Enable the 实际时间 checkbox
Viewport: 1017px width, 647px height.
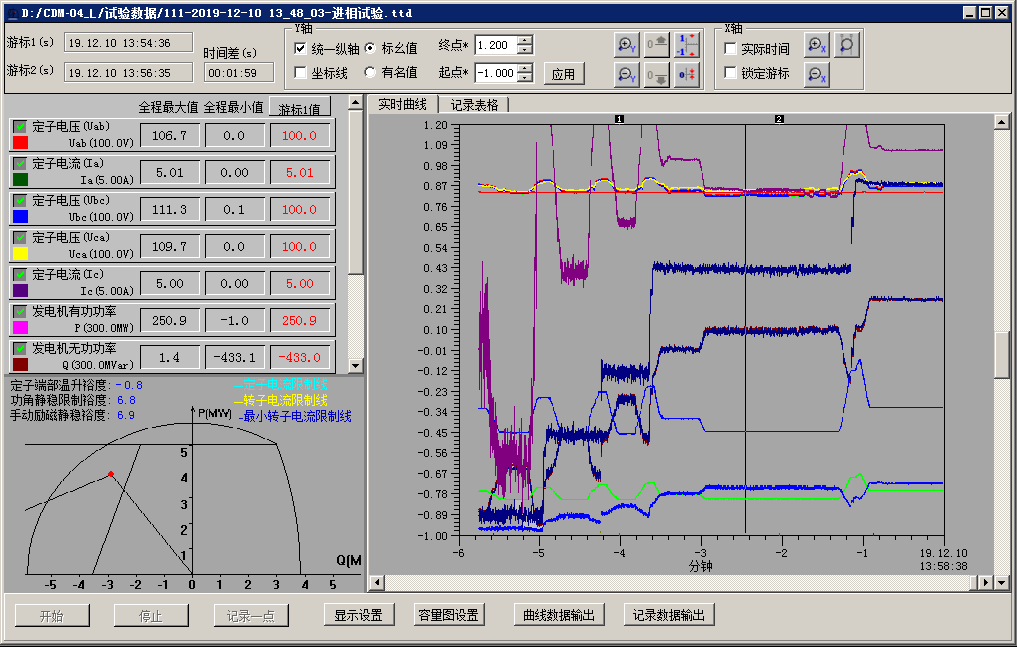pyautogui.click(x=731, y=49)
